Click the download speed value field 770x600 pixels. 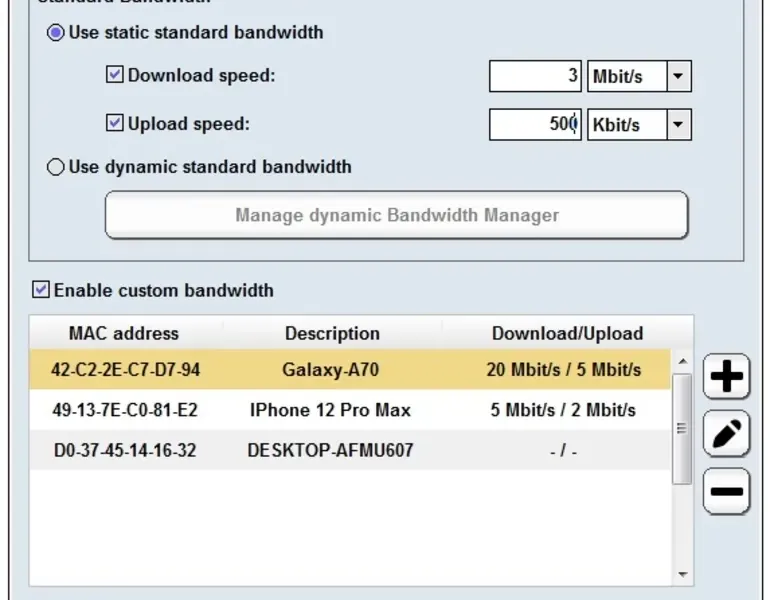coord(535,76)
